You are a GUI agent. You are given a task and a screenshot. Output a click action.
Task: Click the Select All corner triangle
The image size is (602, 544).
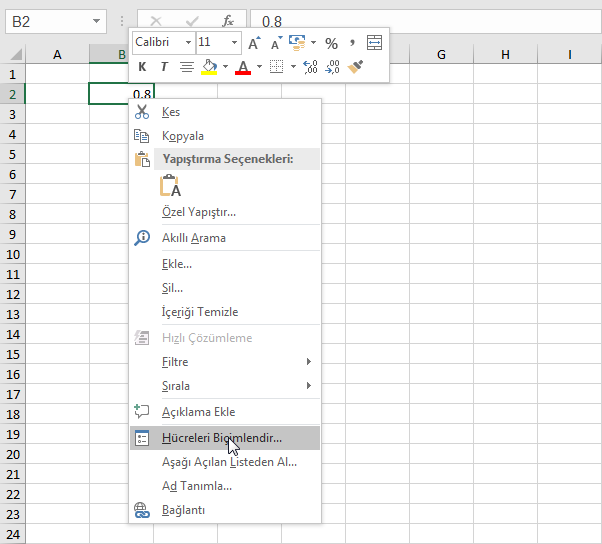click(16, 55)
